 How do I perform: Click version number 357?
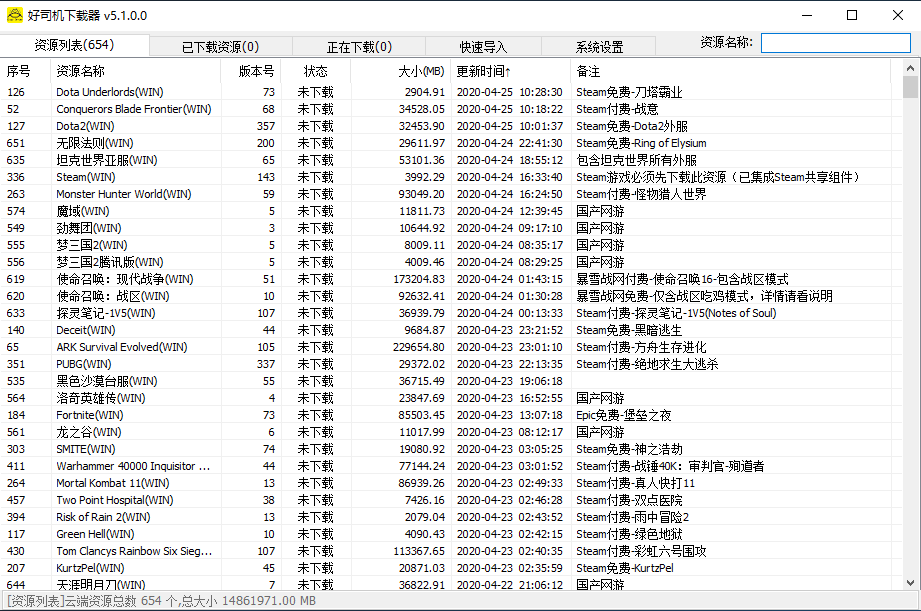tap(265, 126)
